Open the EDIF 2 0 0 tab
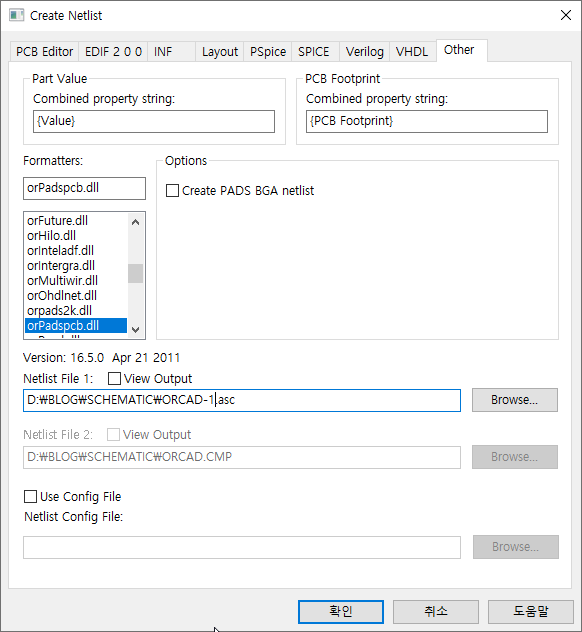This screenshot has width=582, height=632. pyautogui.click(x=113, y=52)
